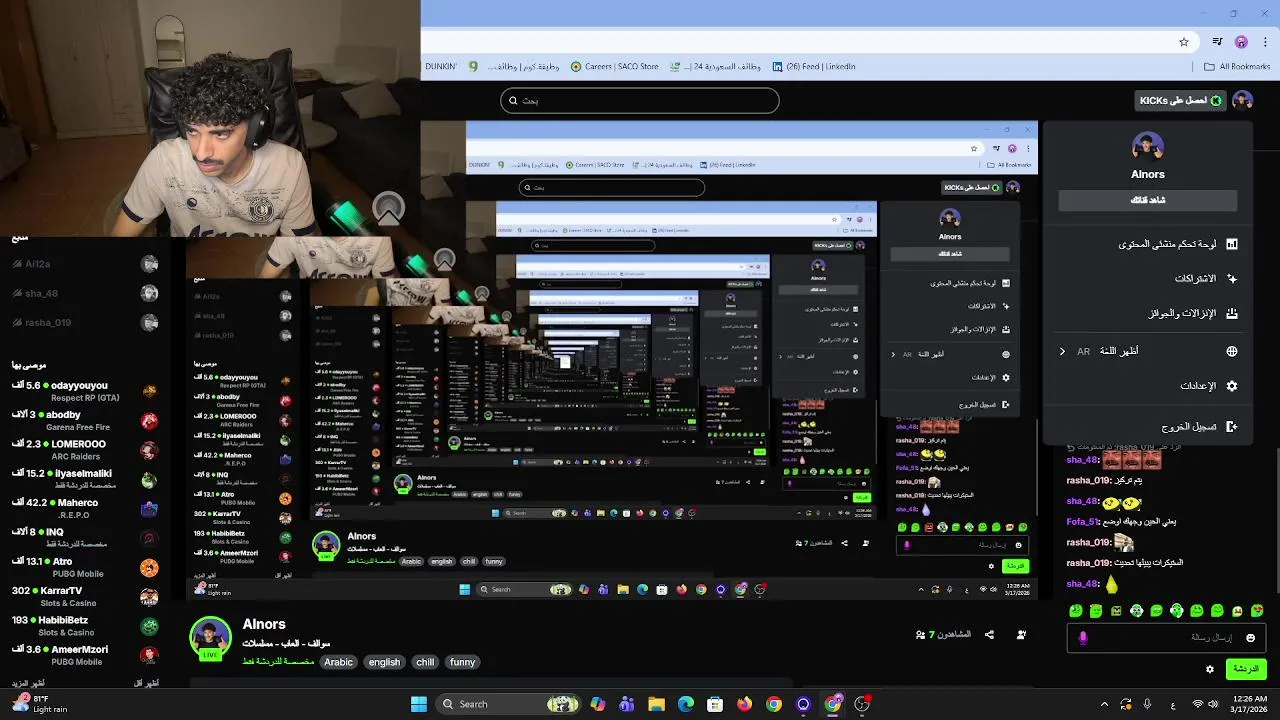Open All Bookmarks folder
The height and width of the screenshot is (720, 1280).
click(1237, 67)
